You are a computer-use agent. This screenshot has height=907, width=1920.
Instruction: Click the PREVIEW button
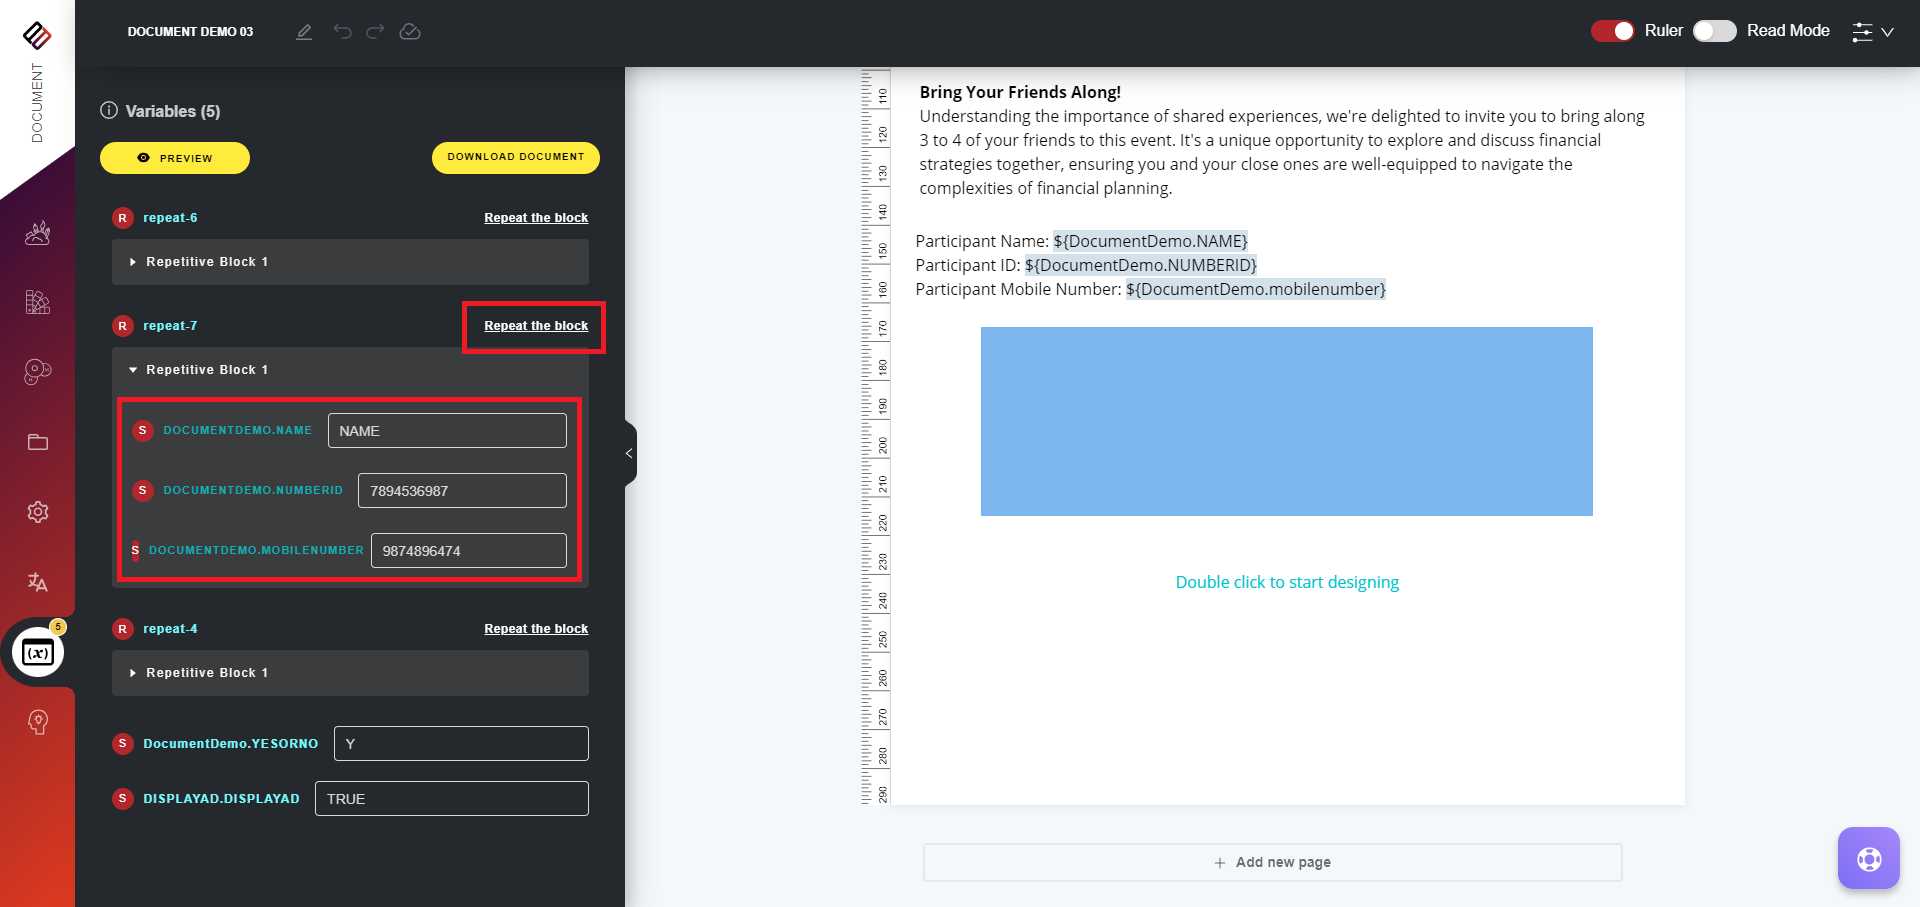174,157
